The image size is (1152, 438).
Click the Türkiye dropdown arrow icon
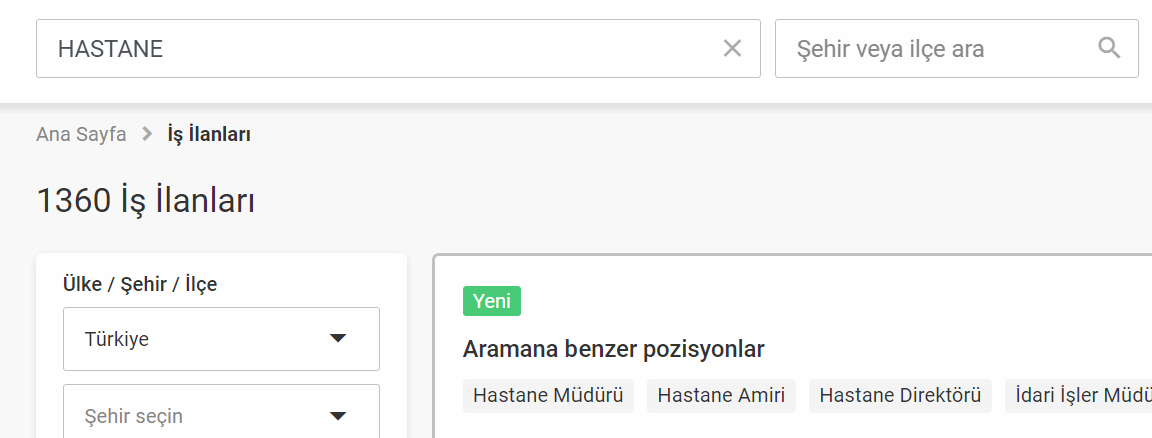337,339
